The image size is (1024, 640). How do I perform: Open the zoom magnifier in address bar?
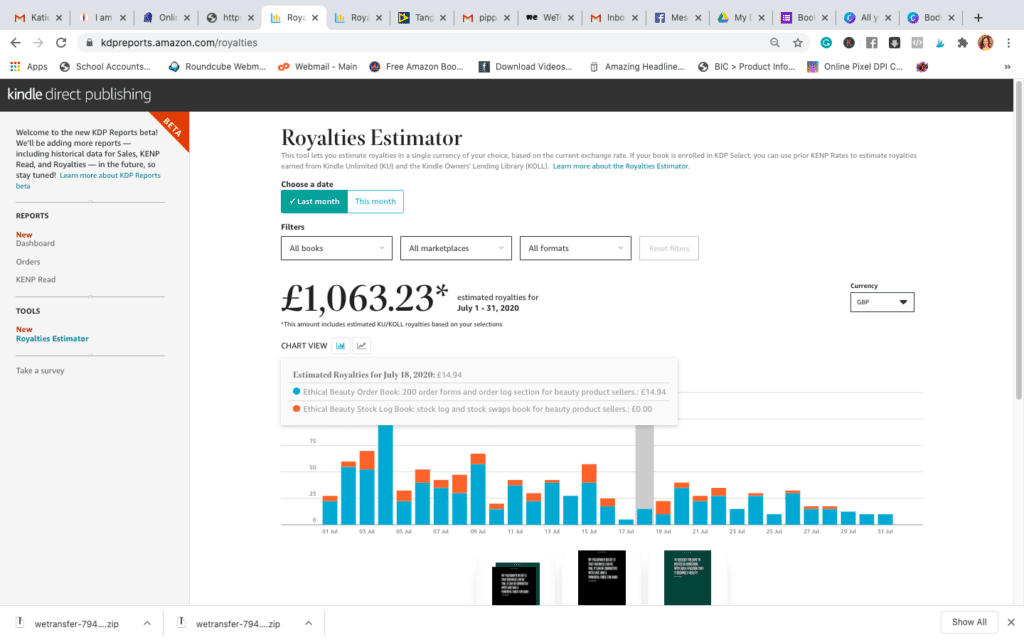(x=775, y=42)
